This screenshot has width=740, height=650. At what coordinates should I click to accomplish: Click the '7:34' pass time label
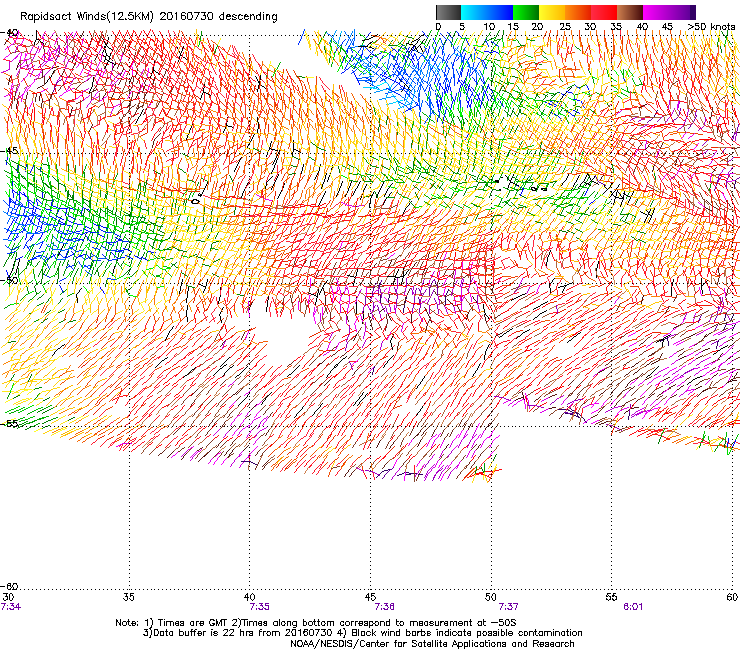click(11, 607)
